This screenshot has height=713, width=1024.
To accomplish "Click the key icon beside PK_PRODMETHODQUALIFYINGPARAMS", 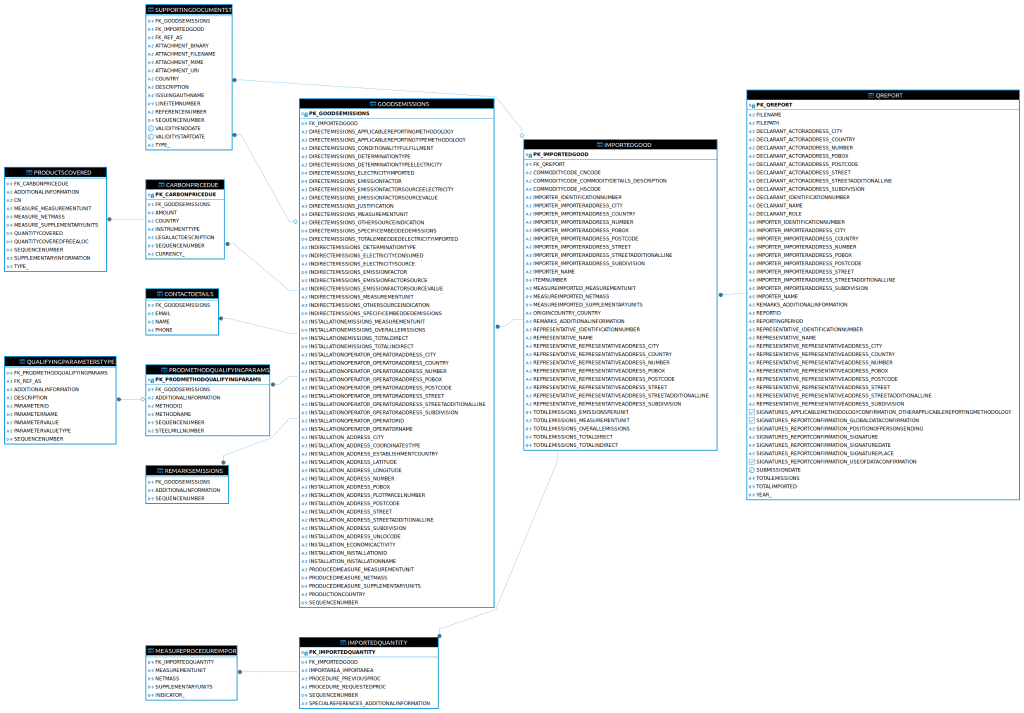I will pos(150,381).
